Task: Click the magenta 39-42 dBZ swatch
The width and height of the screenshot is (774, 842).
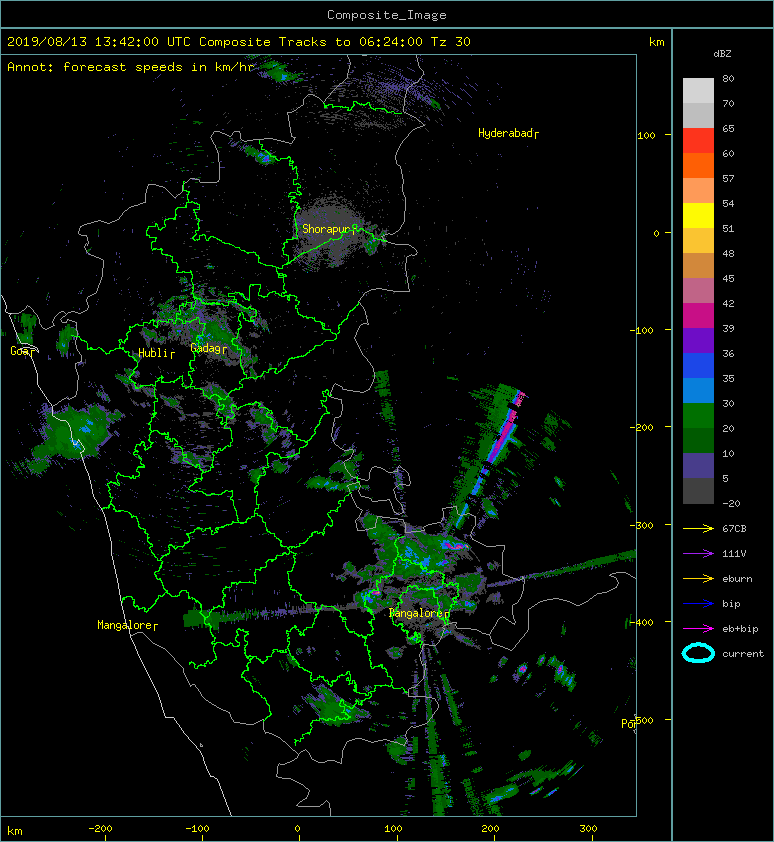Action: [698, 315]
